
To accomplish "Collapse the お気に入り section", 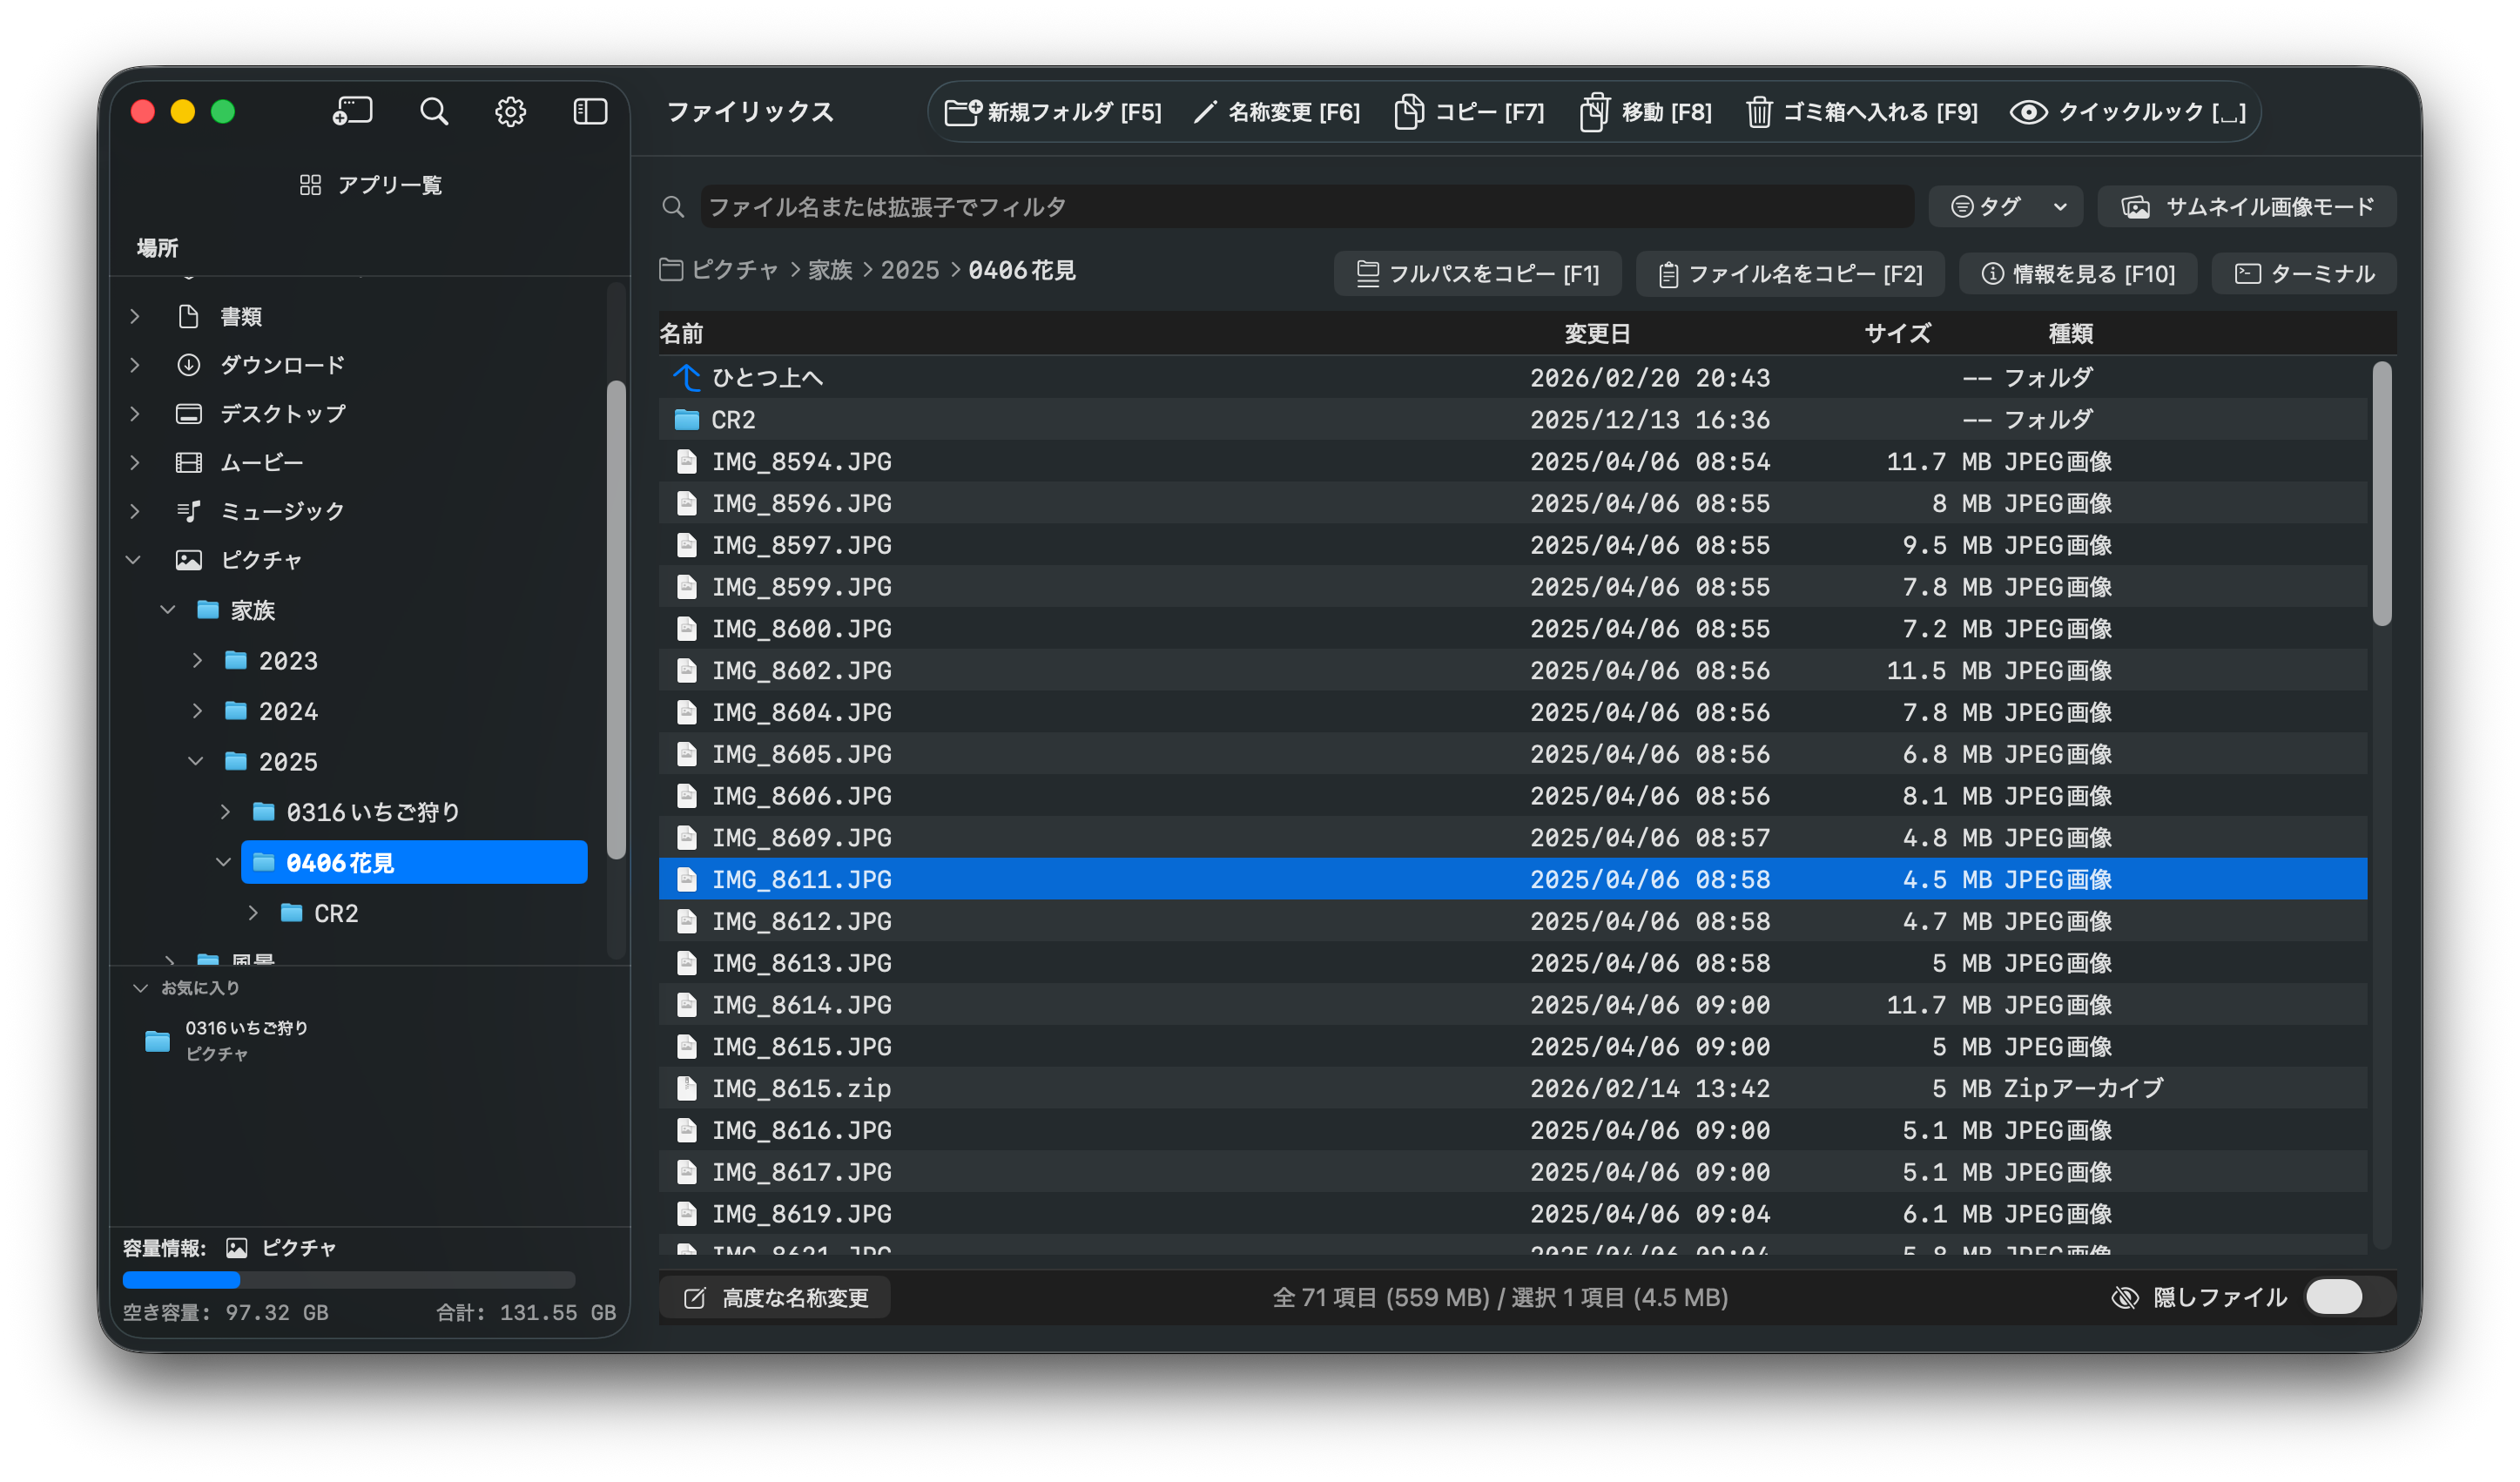I will (x=140, y=988).
